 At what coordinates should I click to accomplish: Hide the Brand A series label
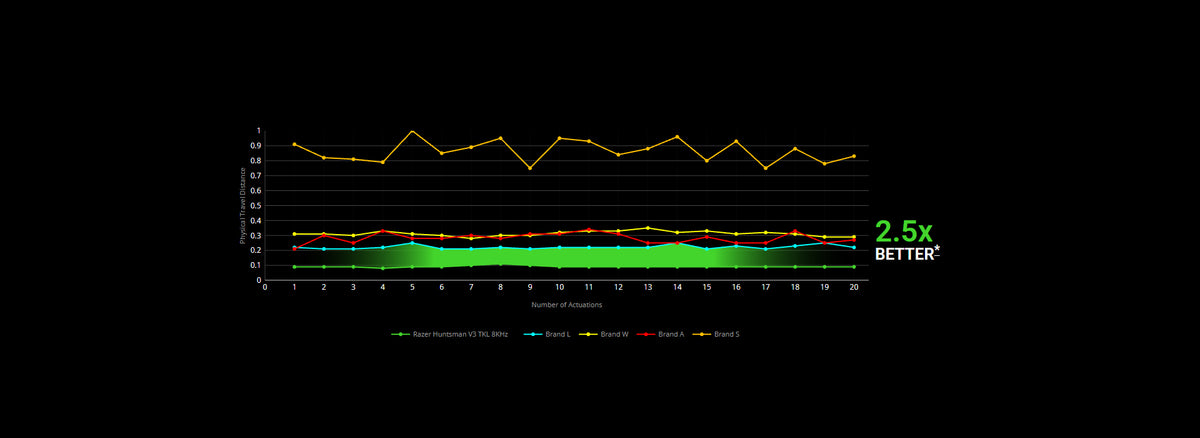658,333
